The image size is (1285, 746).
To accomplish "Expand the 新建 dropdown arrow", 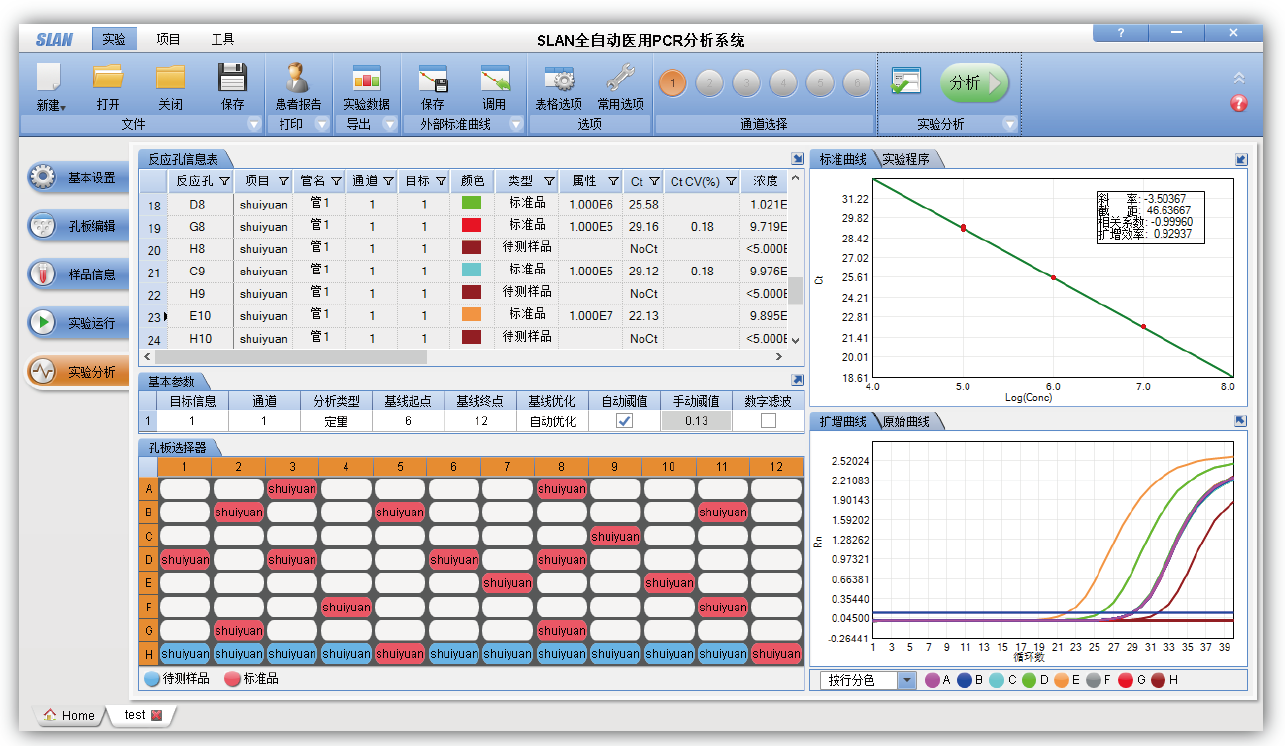I will [63, 107].
